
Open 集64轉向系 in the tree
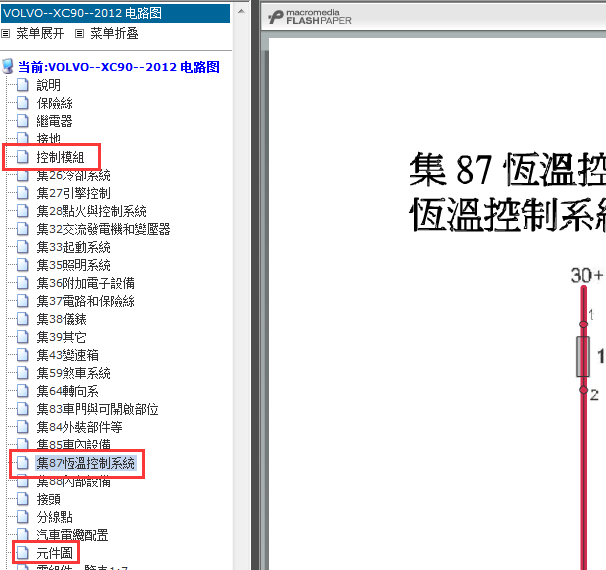pyautogui.click(x=67, y=391)
